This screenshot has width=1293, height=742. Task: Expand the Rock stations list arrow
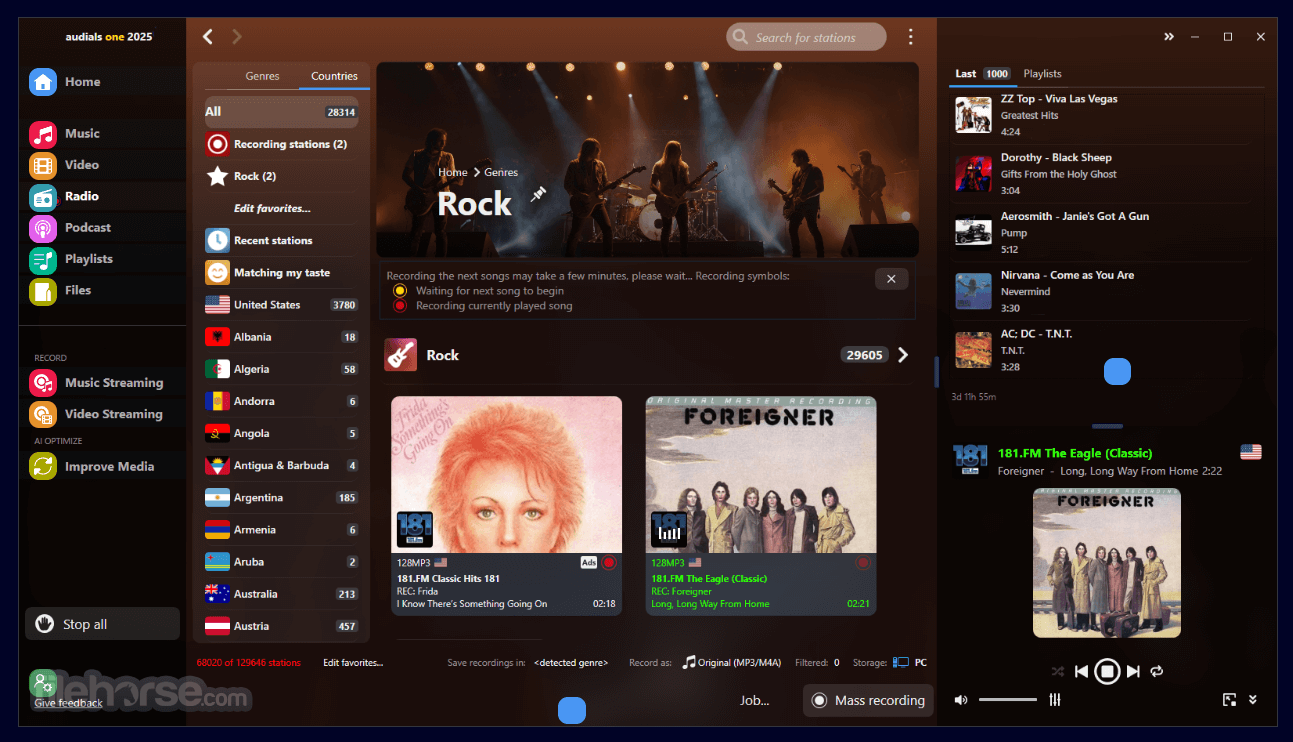[903, 355]
